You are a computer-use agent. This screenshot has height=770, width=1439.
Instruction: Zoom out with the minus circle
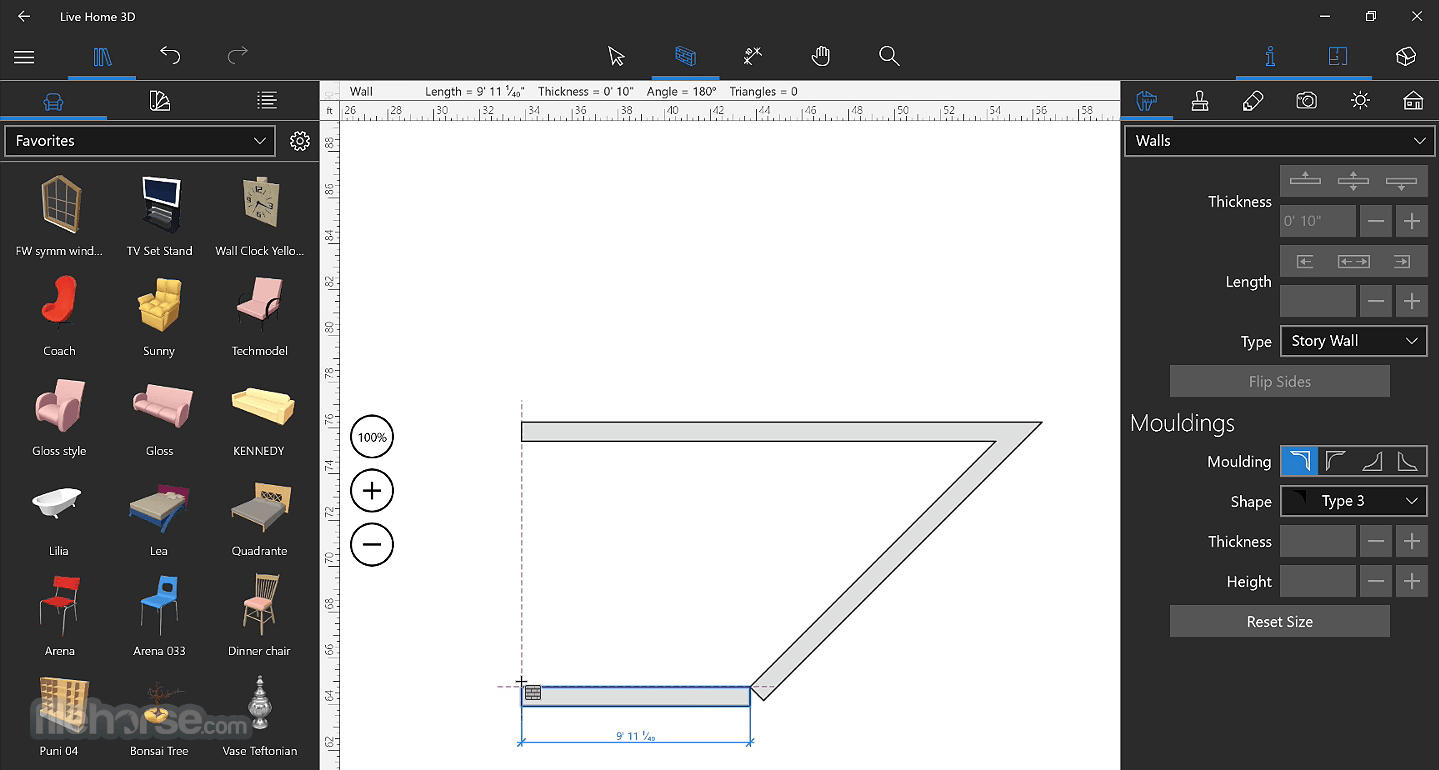pos(372,545)
